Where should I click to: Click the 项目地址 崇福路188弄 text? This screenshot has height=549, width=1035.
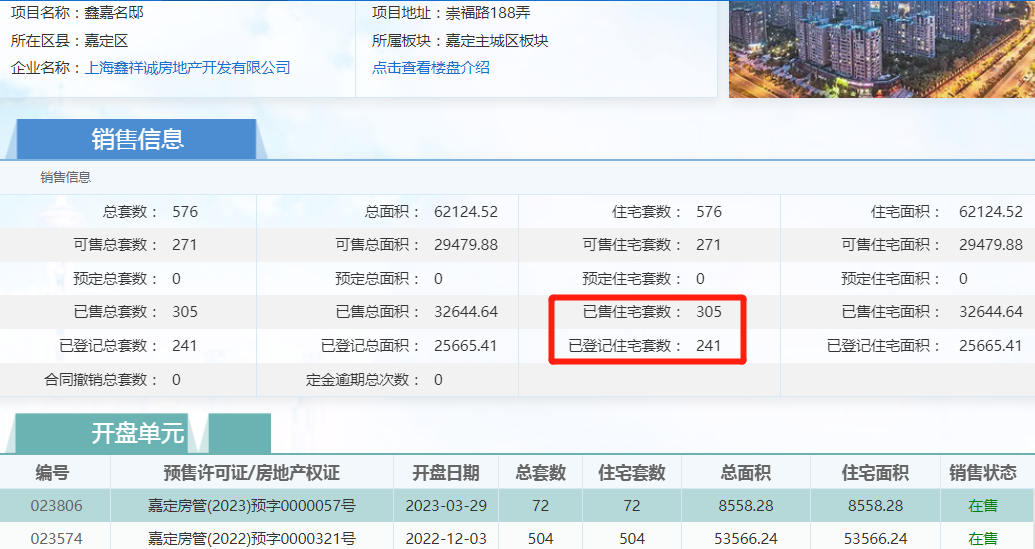click(x=451, y=13)
